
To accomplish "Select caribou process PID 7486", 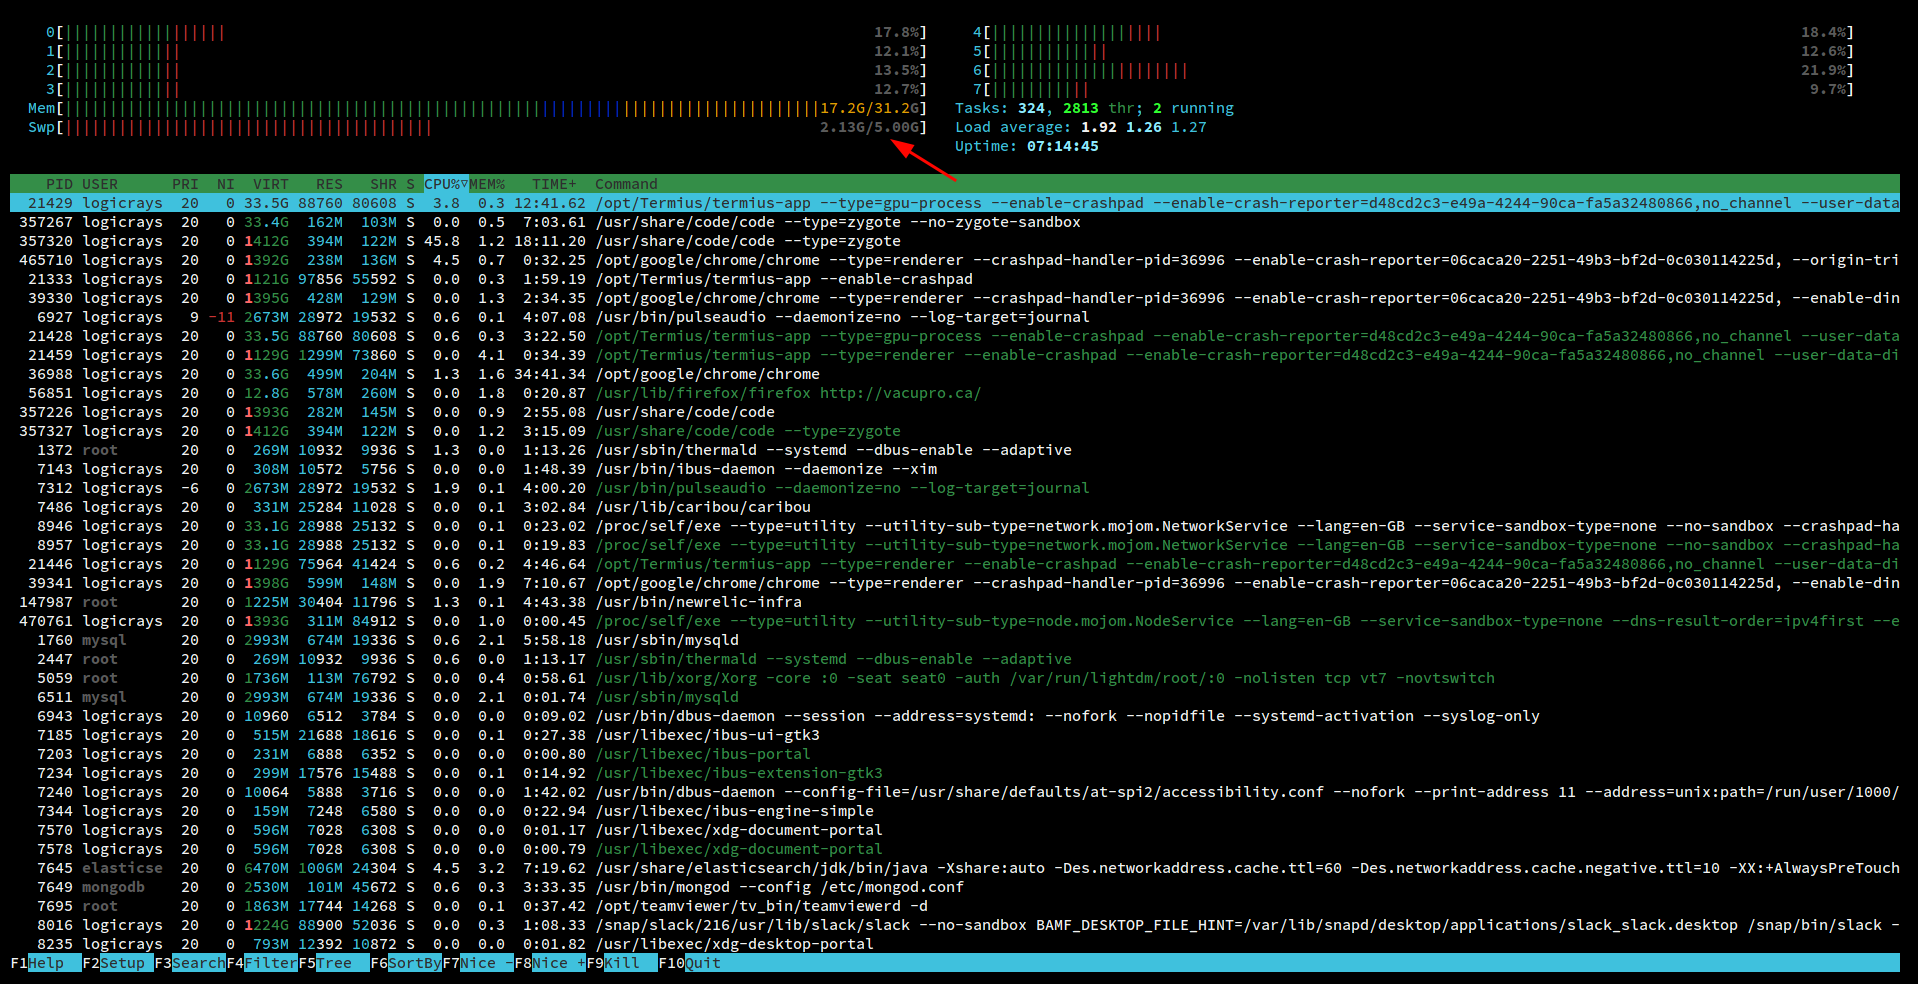I will [x=955, y=507].
